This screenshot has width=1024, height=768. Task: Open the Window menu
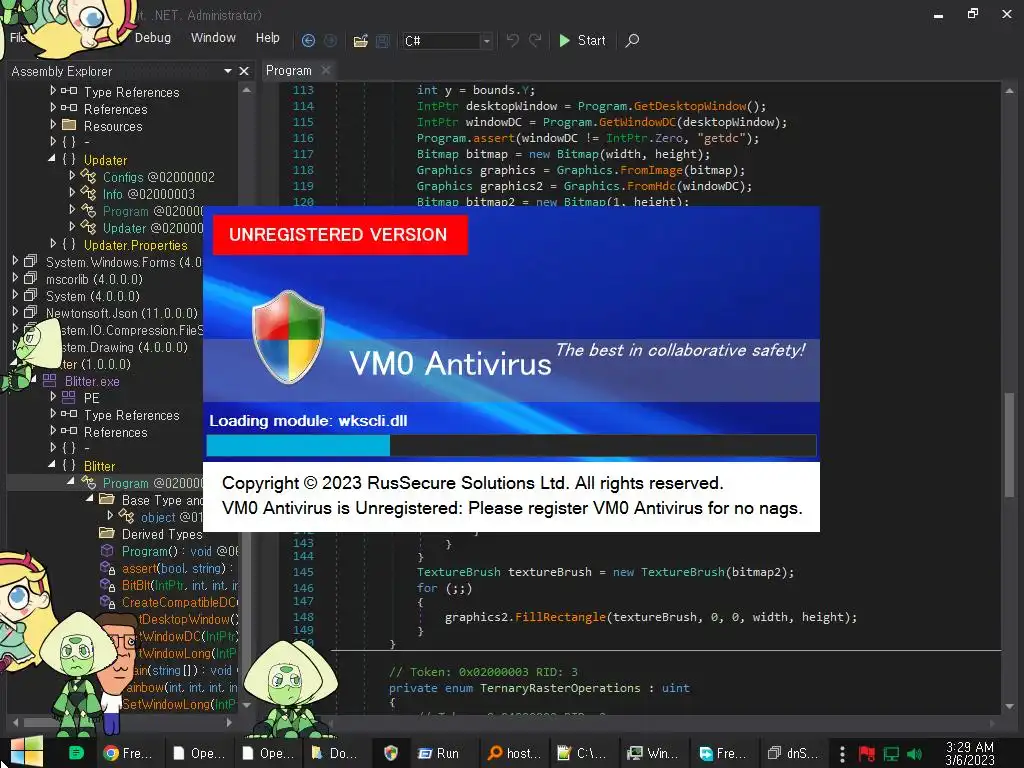[213, 38]
